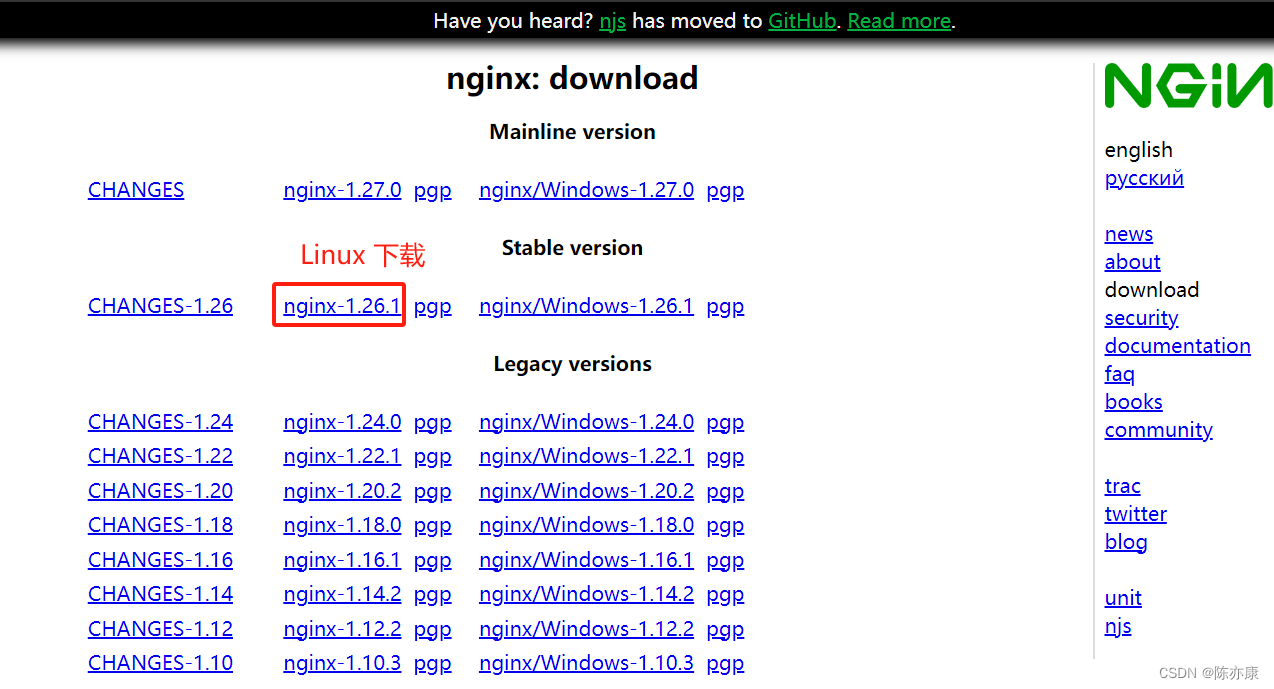Click the 'nginx: download' heading
This screenshot has height=689, width=1274.
(572, 79)
